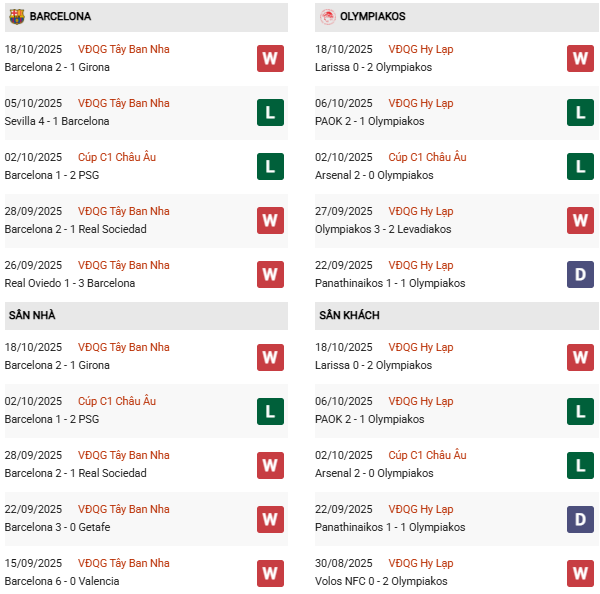Click the Barcelona club crest icon

(15, 16)
